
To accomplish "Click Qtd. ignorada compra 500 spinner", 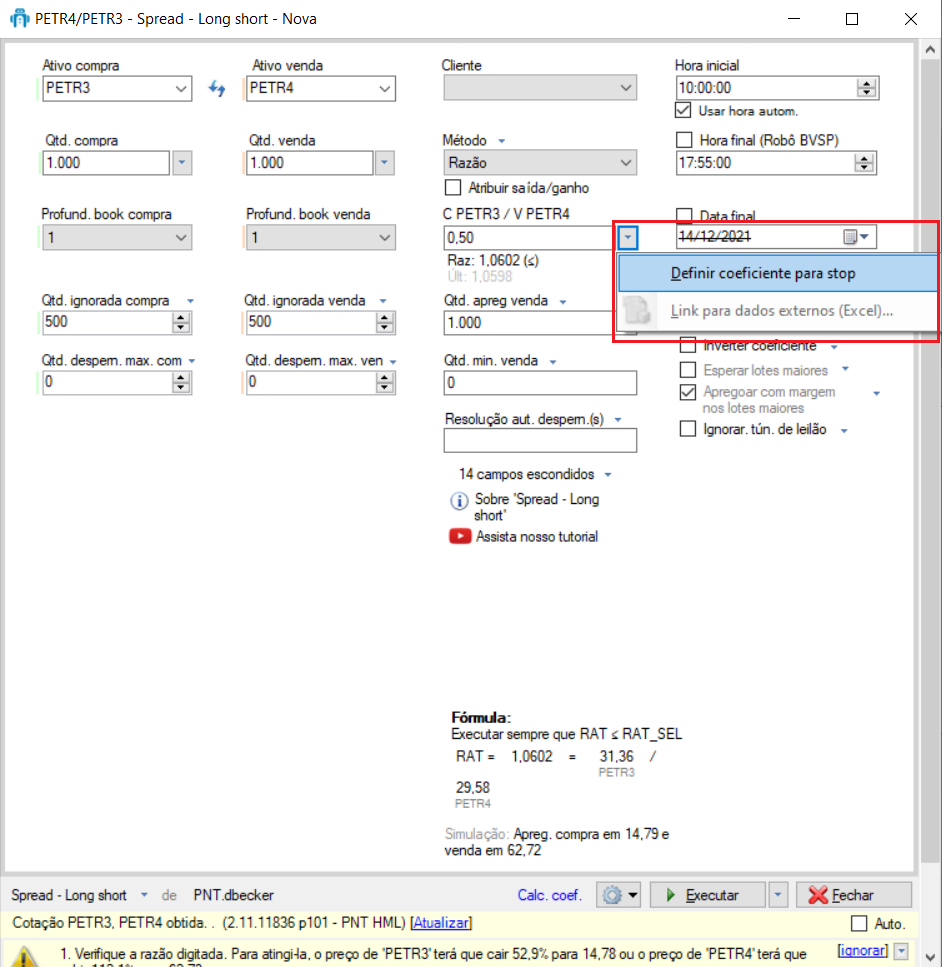I will pos(181,322).
